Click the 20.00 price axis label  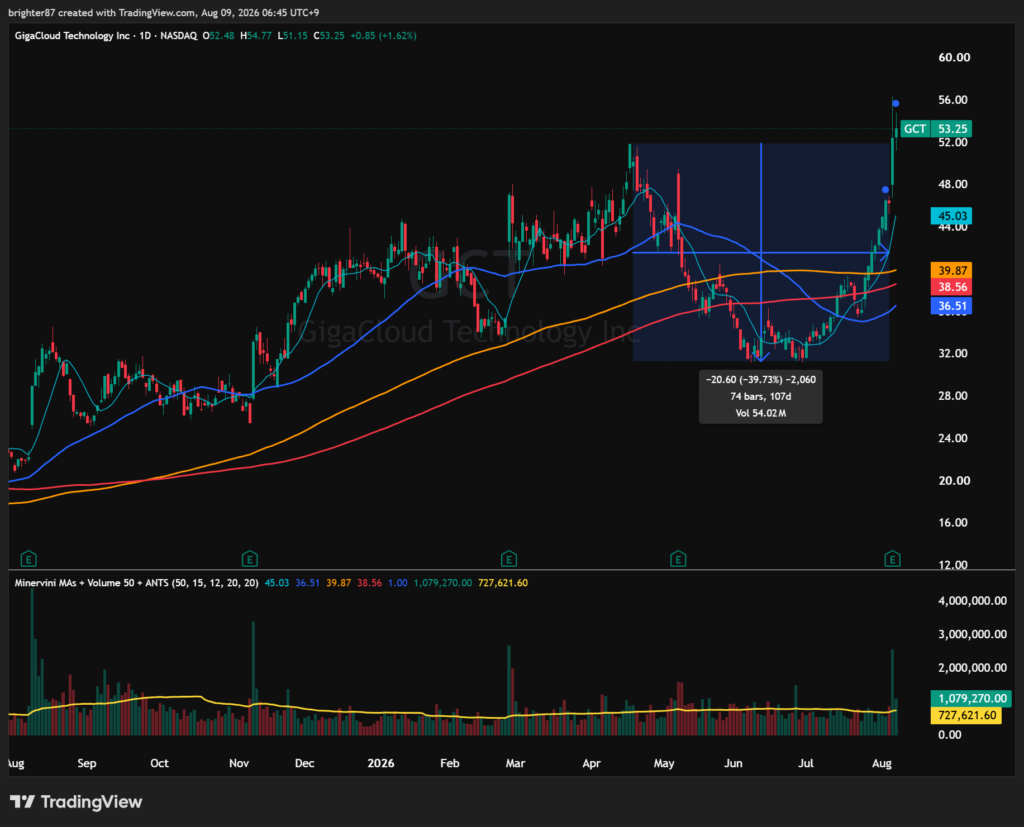(953, 481)
